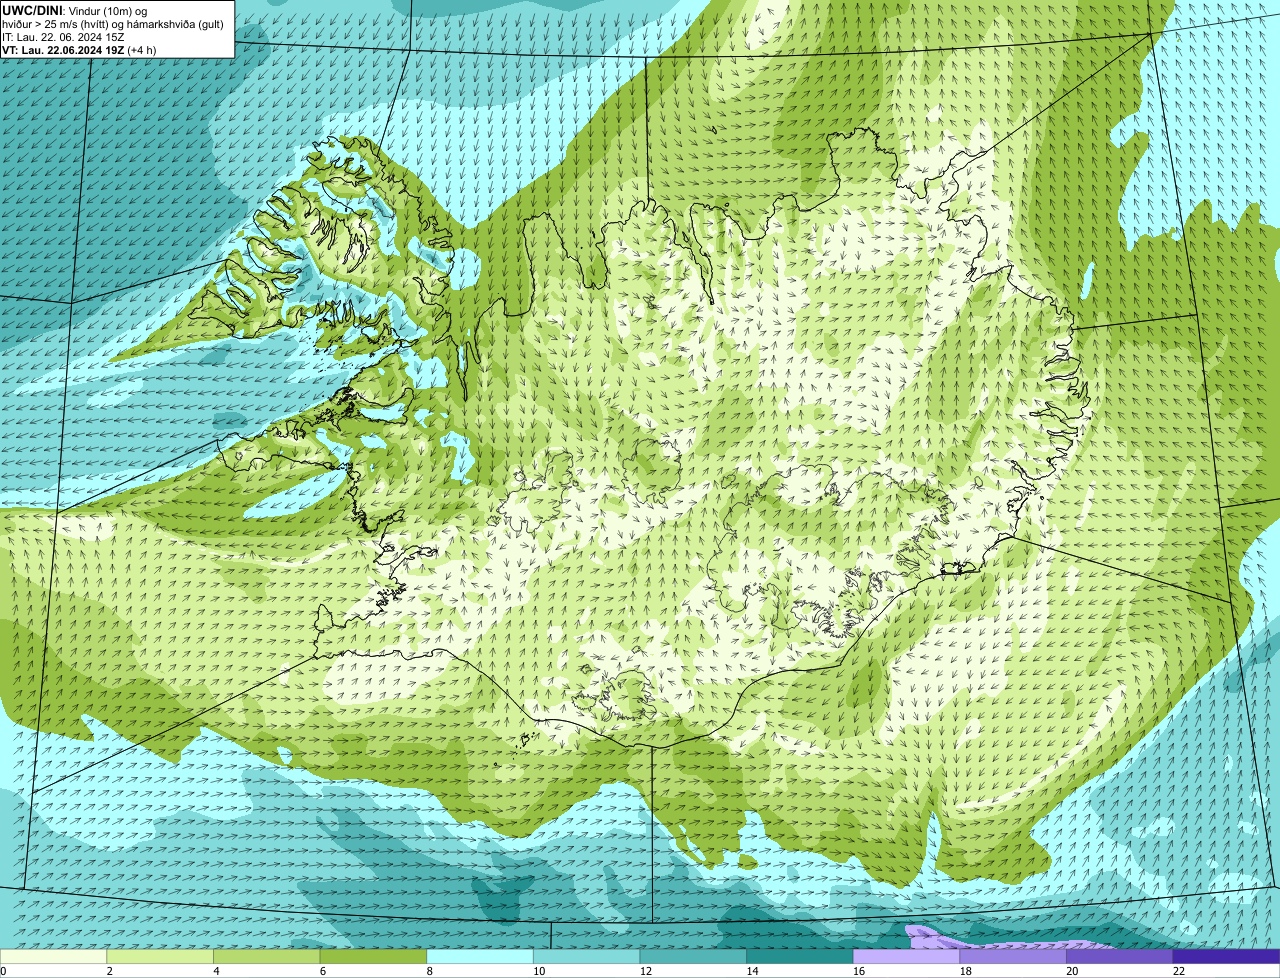Click the olive green 6–8 m/s legend swatch
This screenshot has height=978, width=1280.
pyautogui.click(x=373, y=956)
